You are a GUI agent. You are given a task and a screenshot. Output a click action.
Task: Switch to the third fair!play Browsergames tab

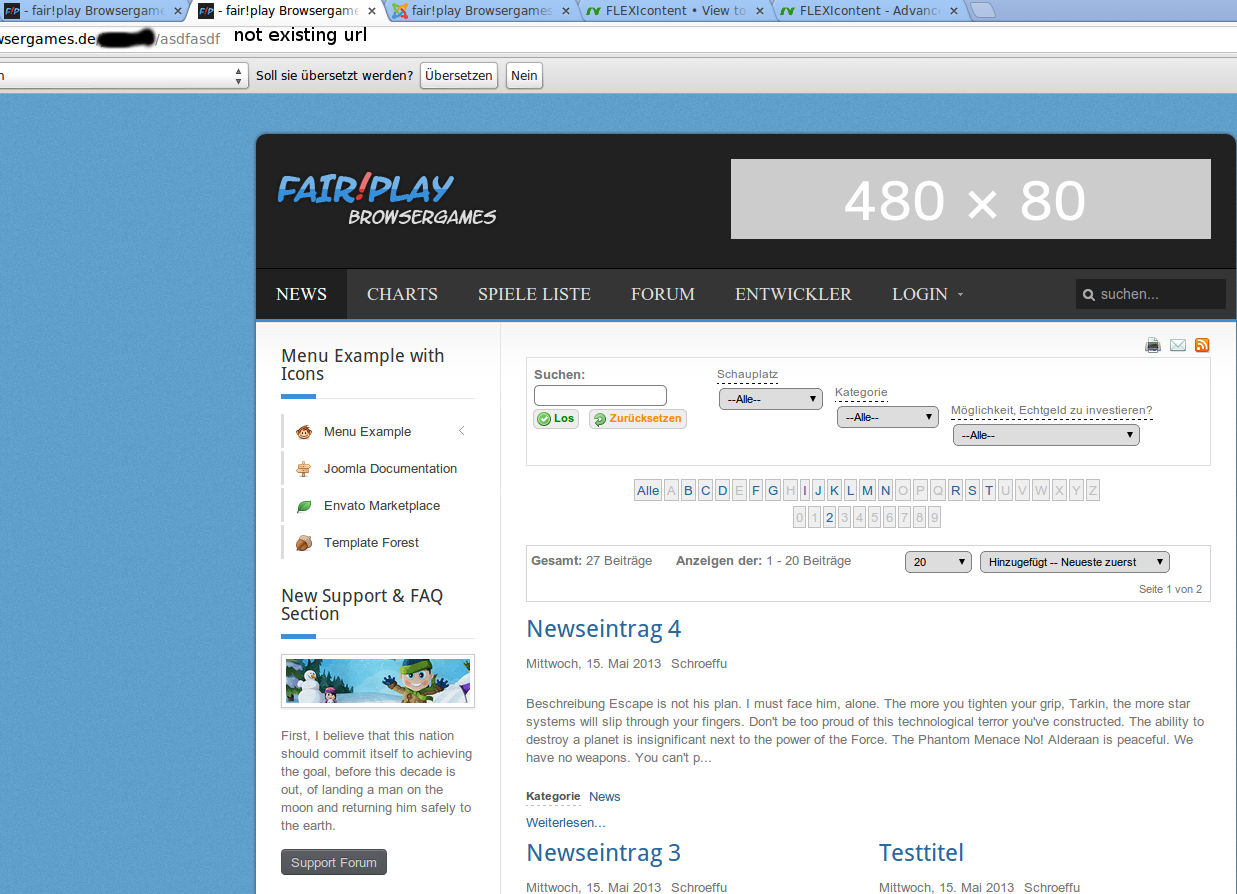coord(480,11)
